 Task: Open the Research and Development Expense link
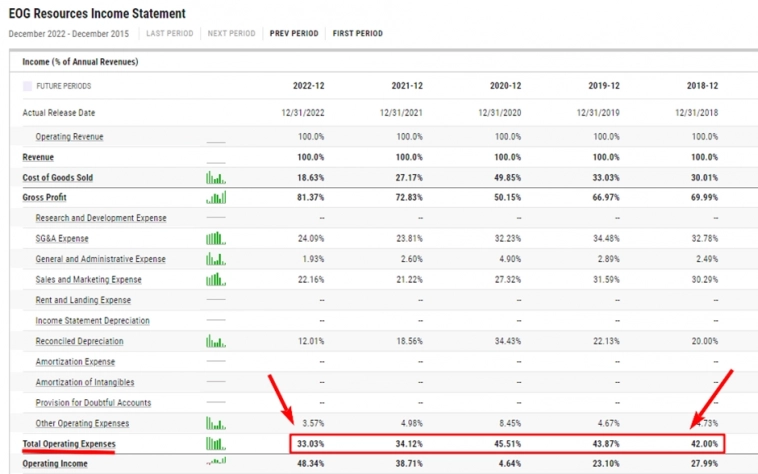[x=100, y=218]
